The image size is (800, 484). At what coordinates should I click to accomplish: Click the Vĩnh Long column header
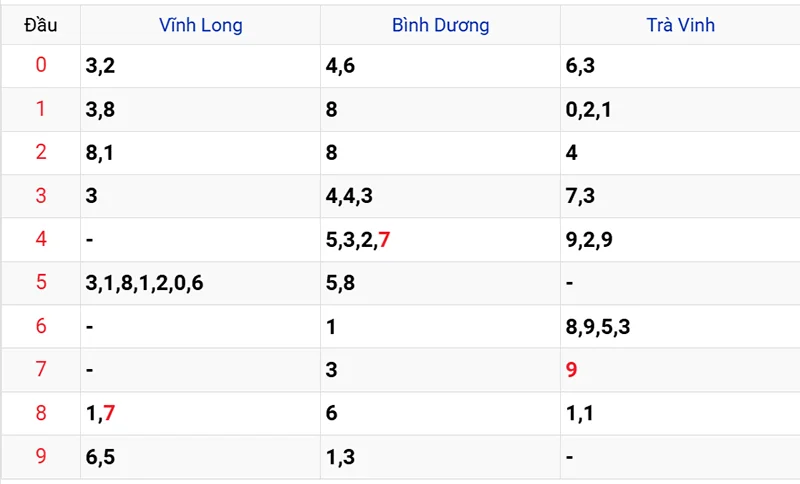[x=200, y=25]
